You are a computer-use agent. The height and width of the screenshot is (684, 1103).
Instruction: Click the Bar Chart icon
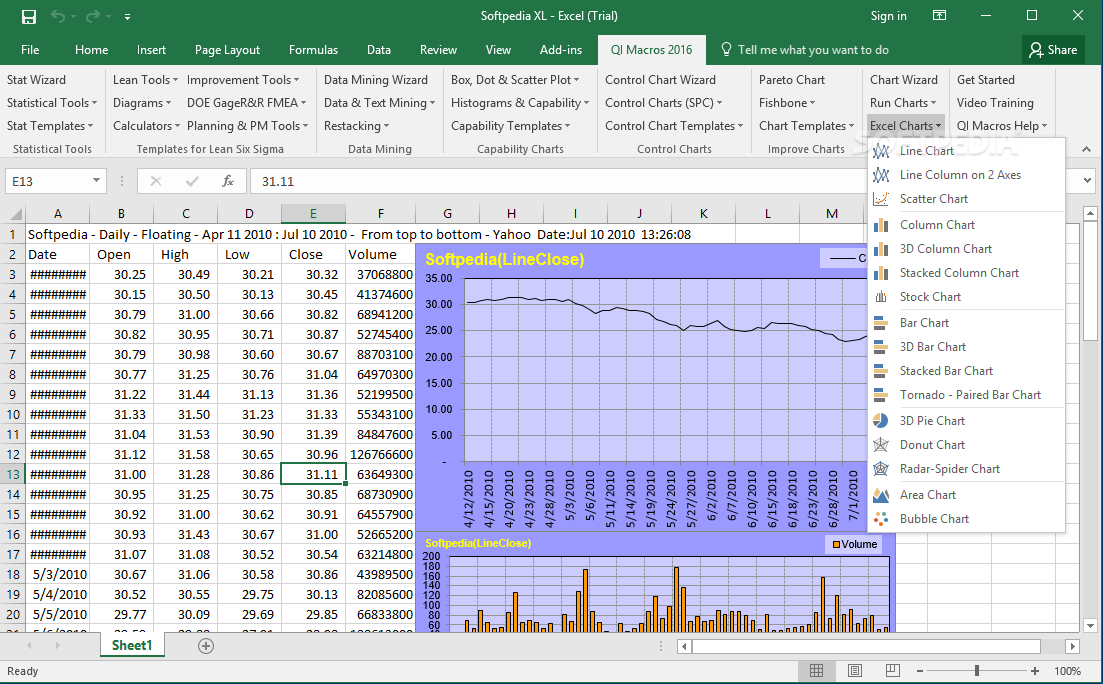click(881, 323)
